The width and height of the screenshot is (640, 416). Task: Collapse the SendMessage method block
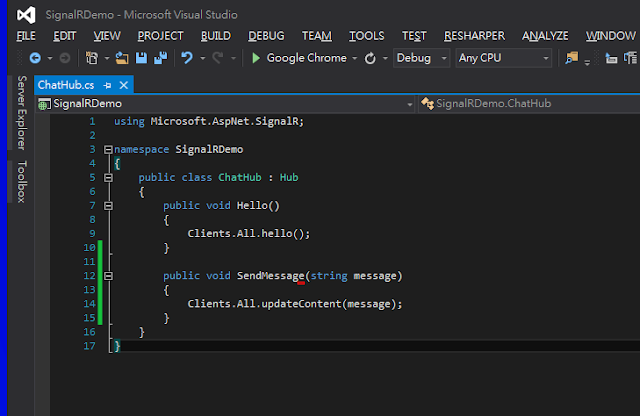[108, 276]
